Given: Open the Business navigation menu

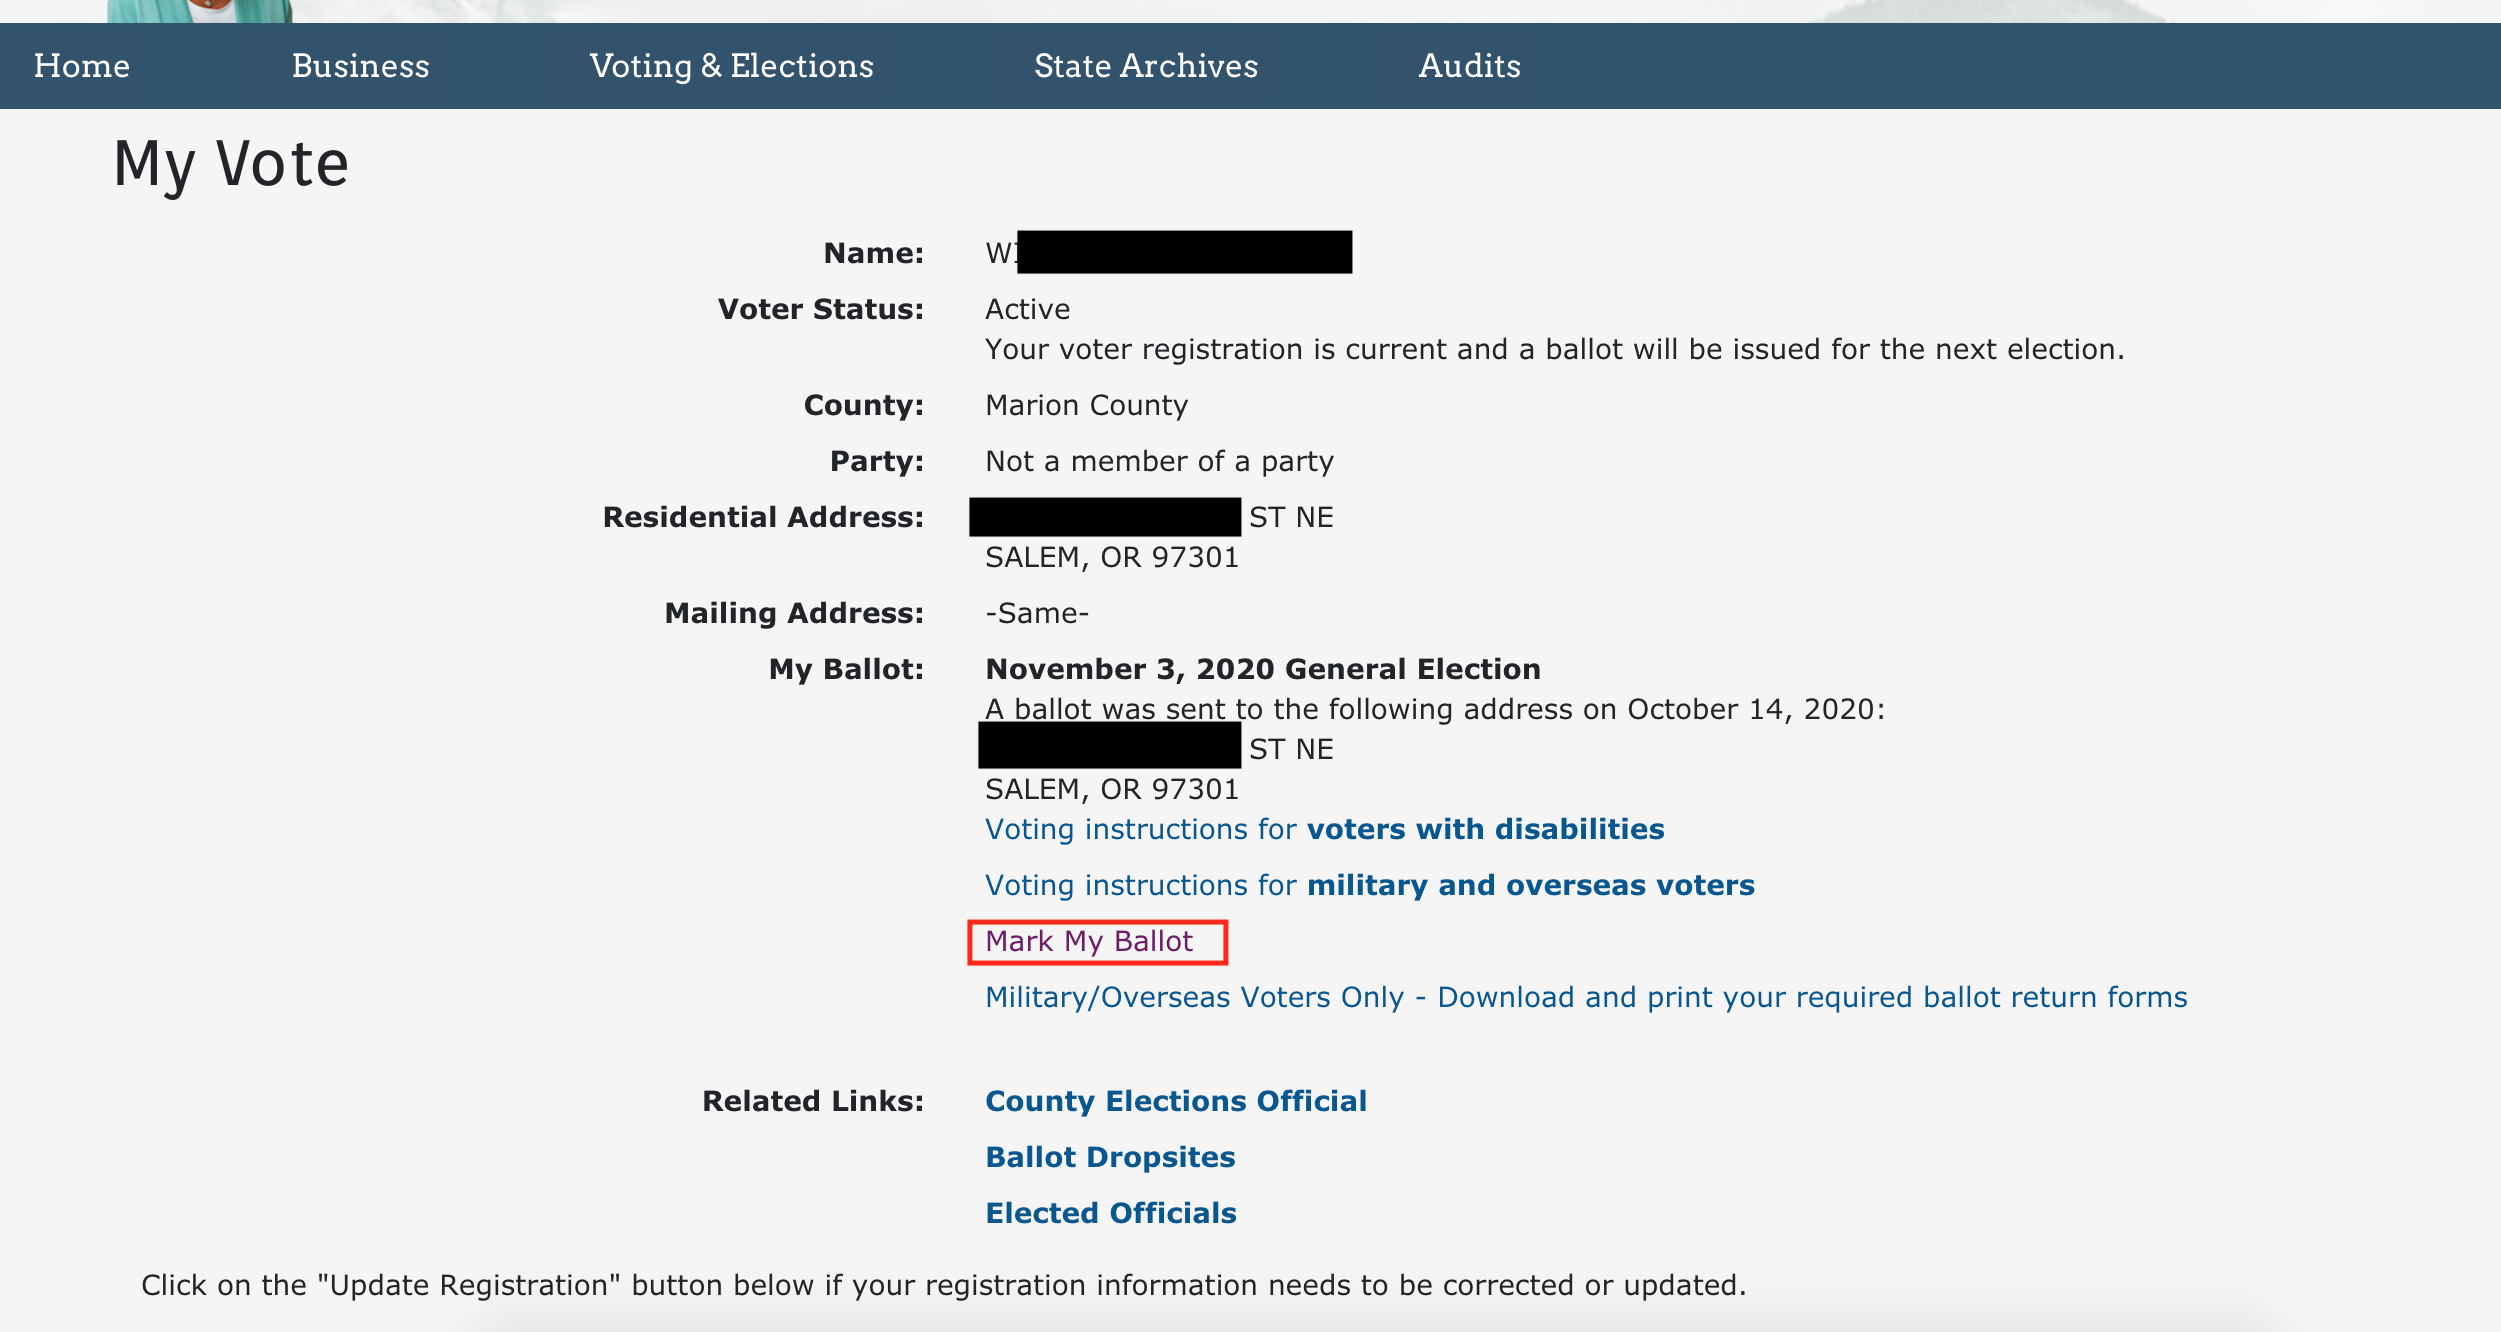Looking at the screenshot, I should point(360,66).
